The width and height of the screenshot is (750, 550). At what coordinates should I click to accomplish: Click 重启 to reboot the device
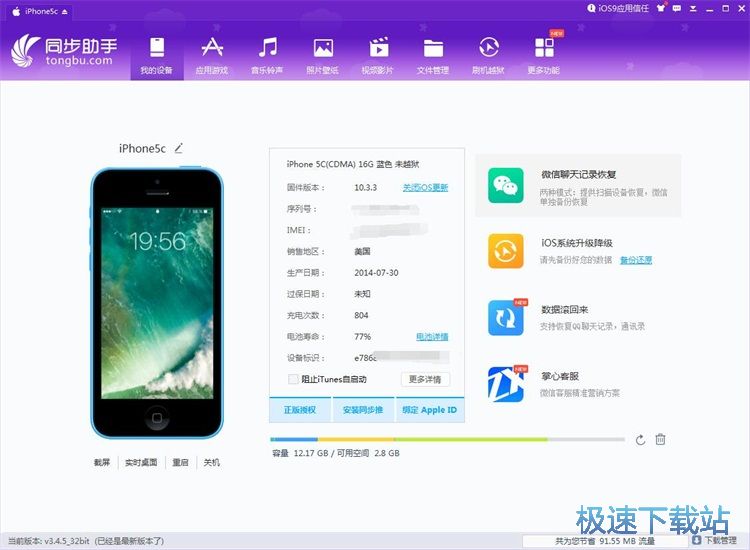coord(180,462)
